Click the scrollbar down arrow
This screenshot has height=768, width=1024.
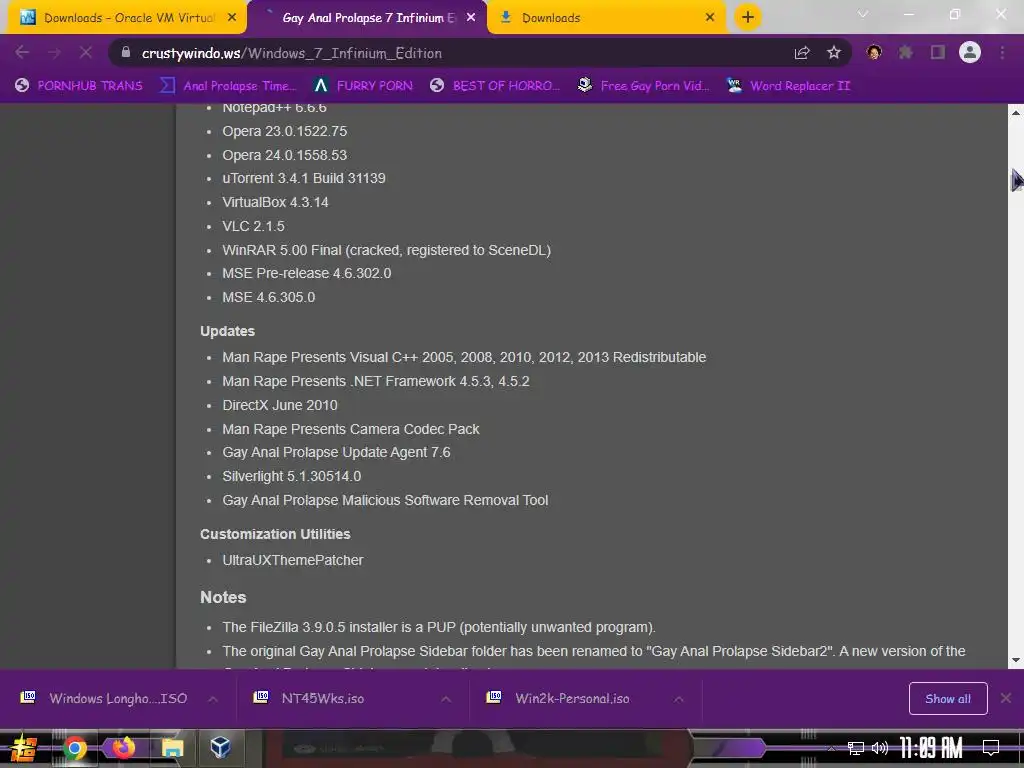click(x=1016, y=660)
